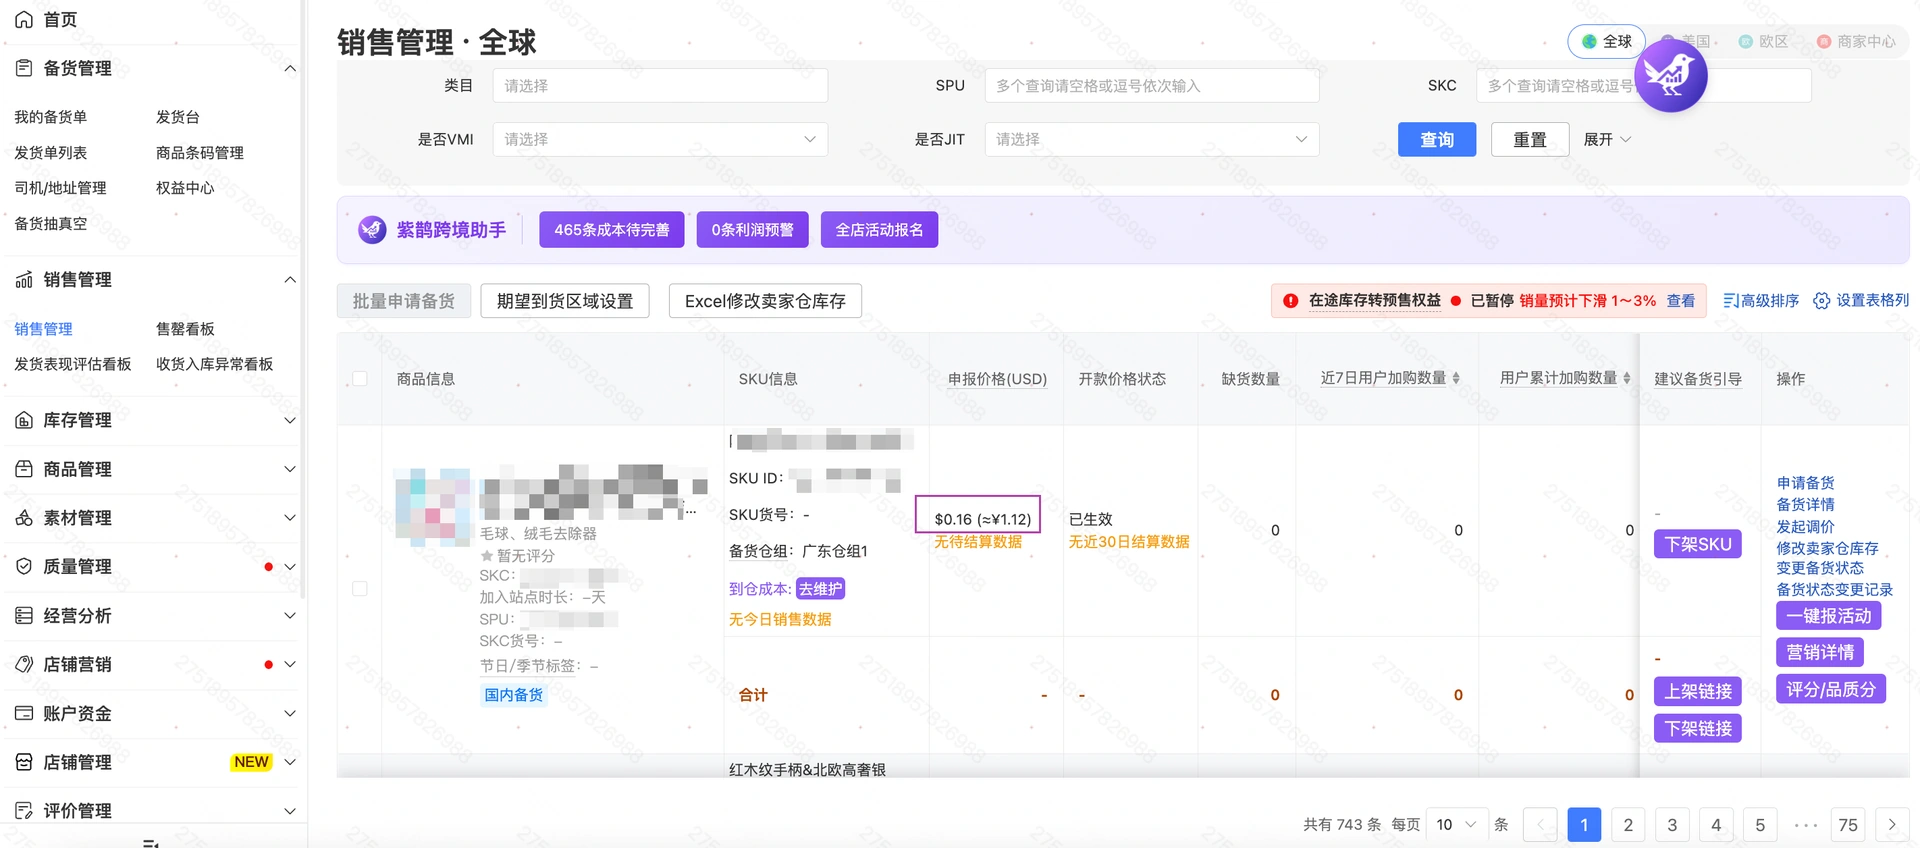Click the 商品管理 sidebar icon
The height and width of the screenshot is (848, 1920).
click(x=24, y=469)
